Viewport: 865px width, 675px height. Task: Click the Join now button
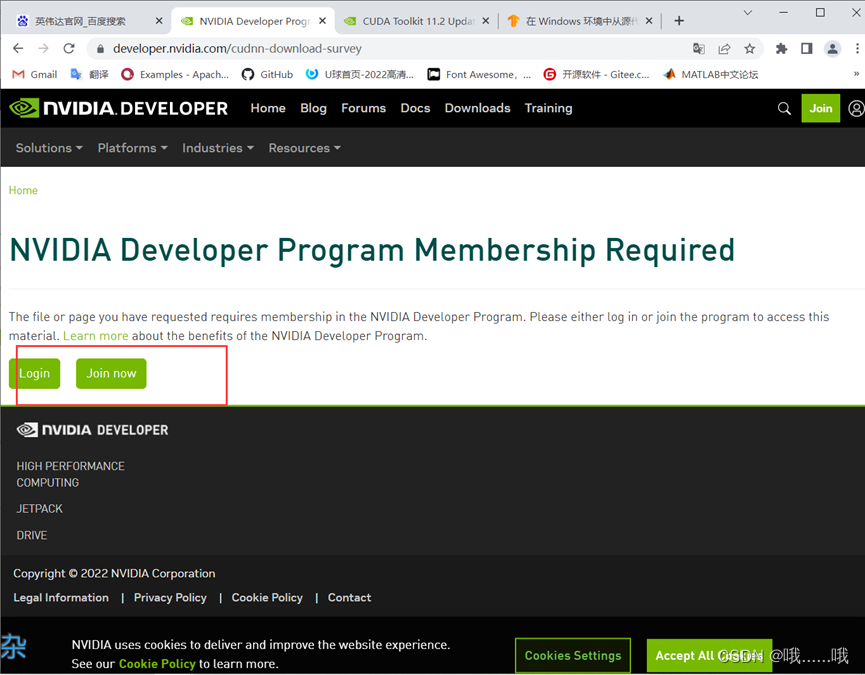[x=111, y=373]
